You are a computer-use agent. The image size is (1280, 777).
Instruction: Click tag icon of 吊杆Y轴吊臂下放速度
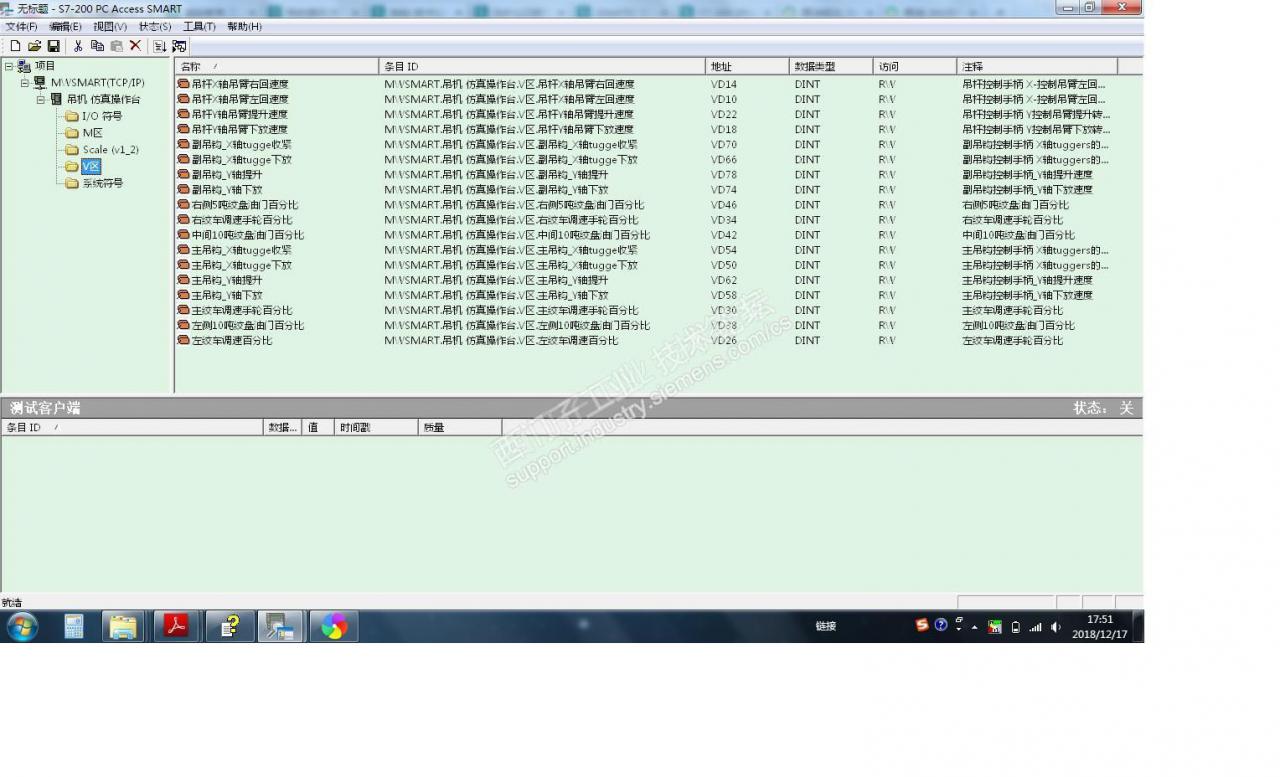(183, 129)
